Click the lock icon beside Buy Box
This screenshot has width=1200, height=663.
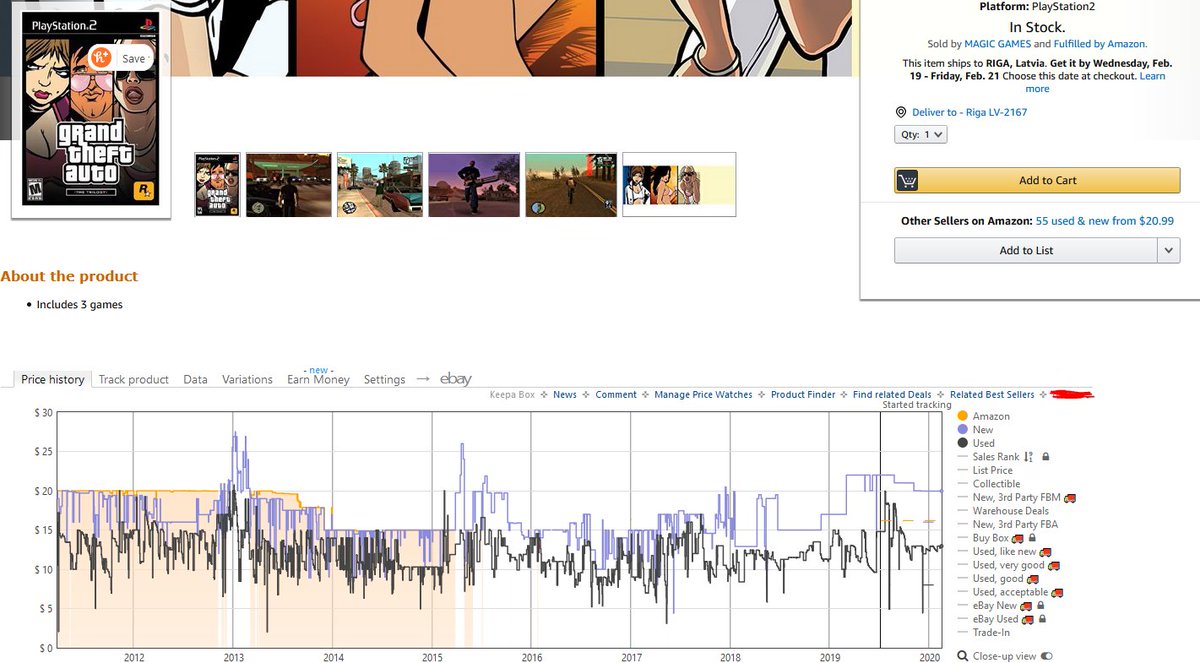click(1033, 538)
